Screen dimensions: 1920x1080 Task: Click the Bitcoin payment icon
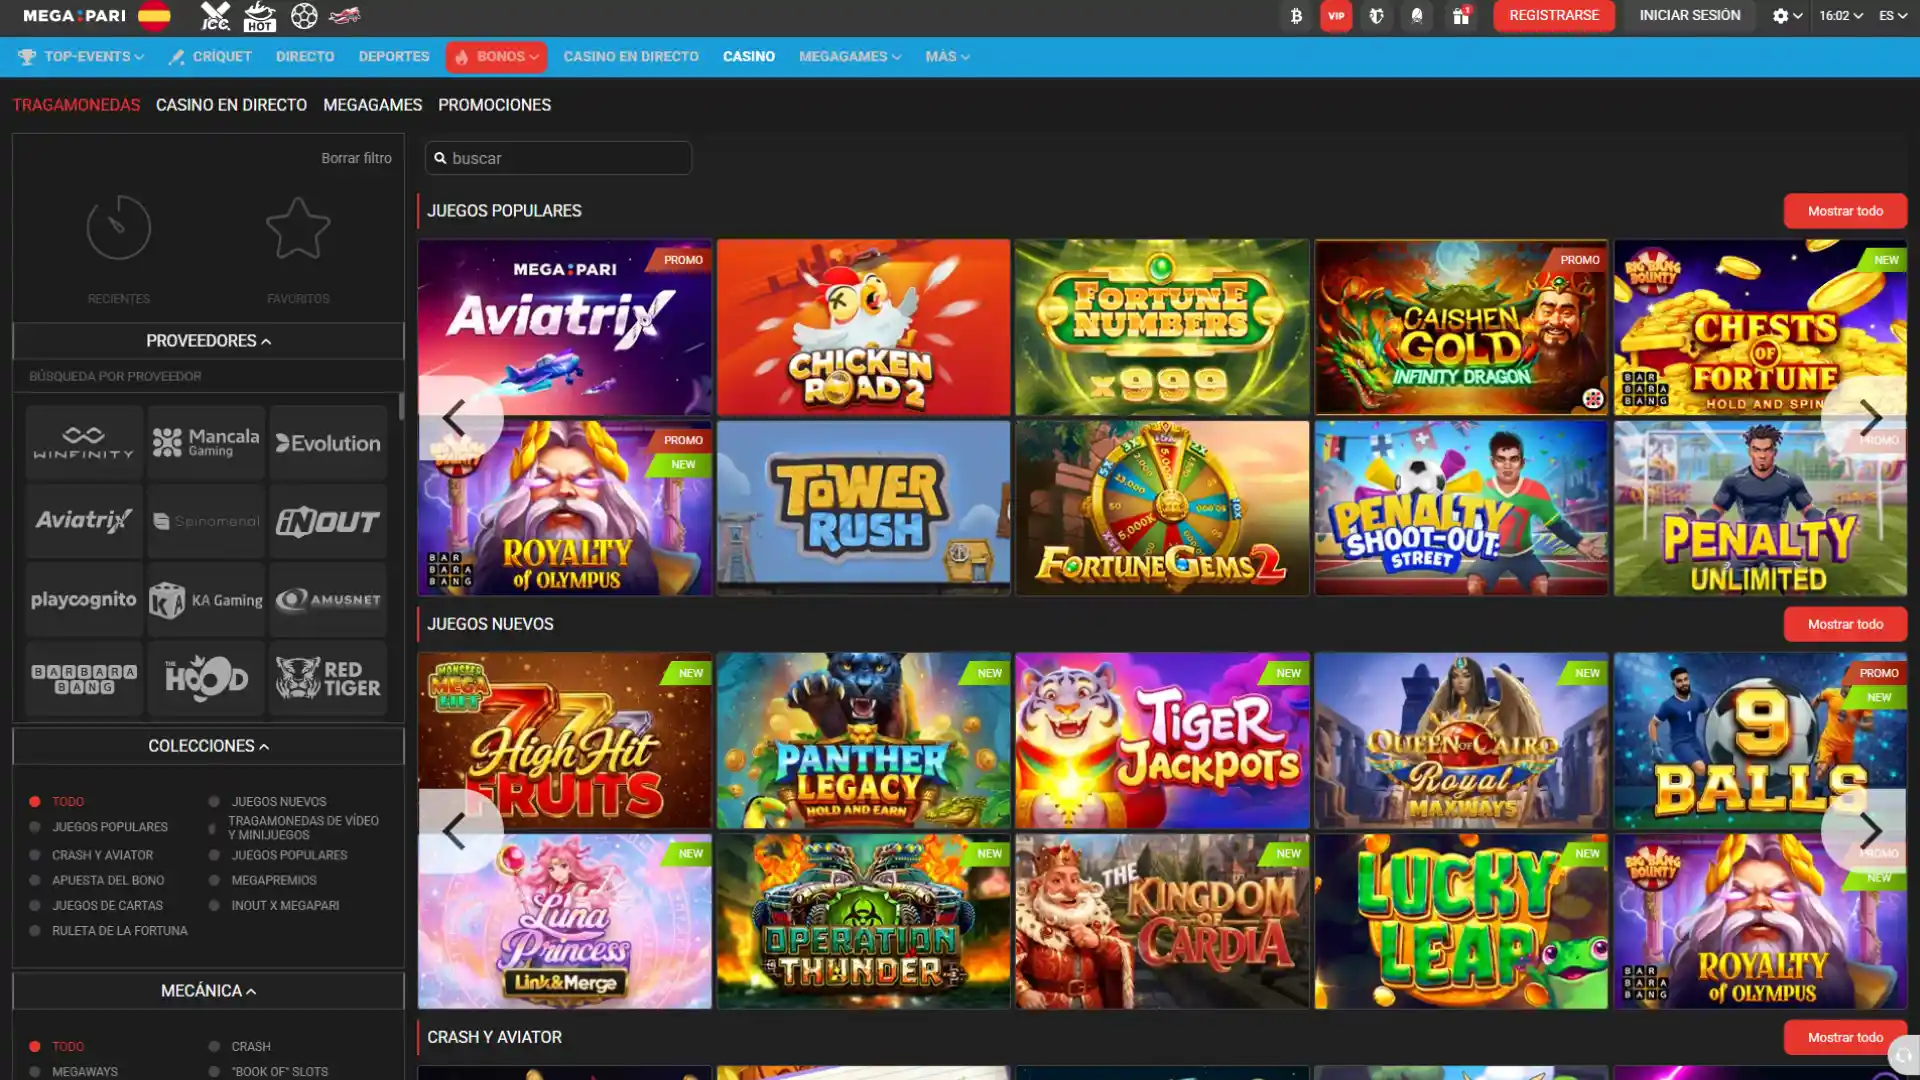pyautogui.click(x=1296, y=16)
